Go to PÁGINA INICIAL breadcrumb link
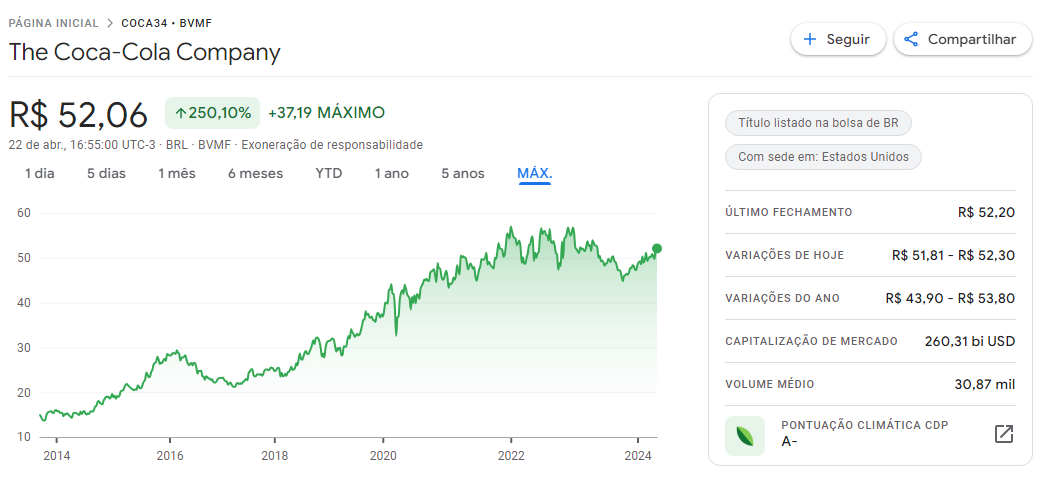1046x477 pixels. [54, 23]
